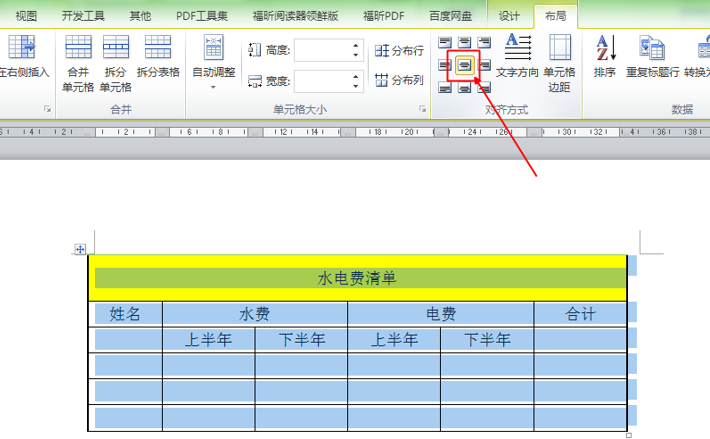This screenshot has height=439, width=710.
Task: Click the 水电费清单 title cell
Action: point(357,278)
